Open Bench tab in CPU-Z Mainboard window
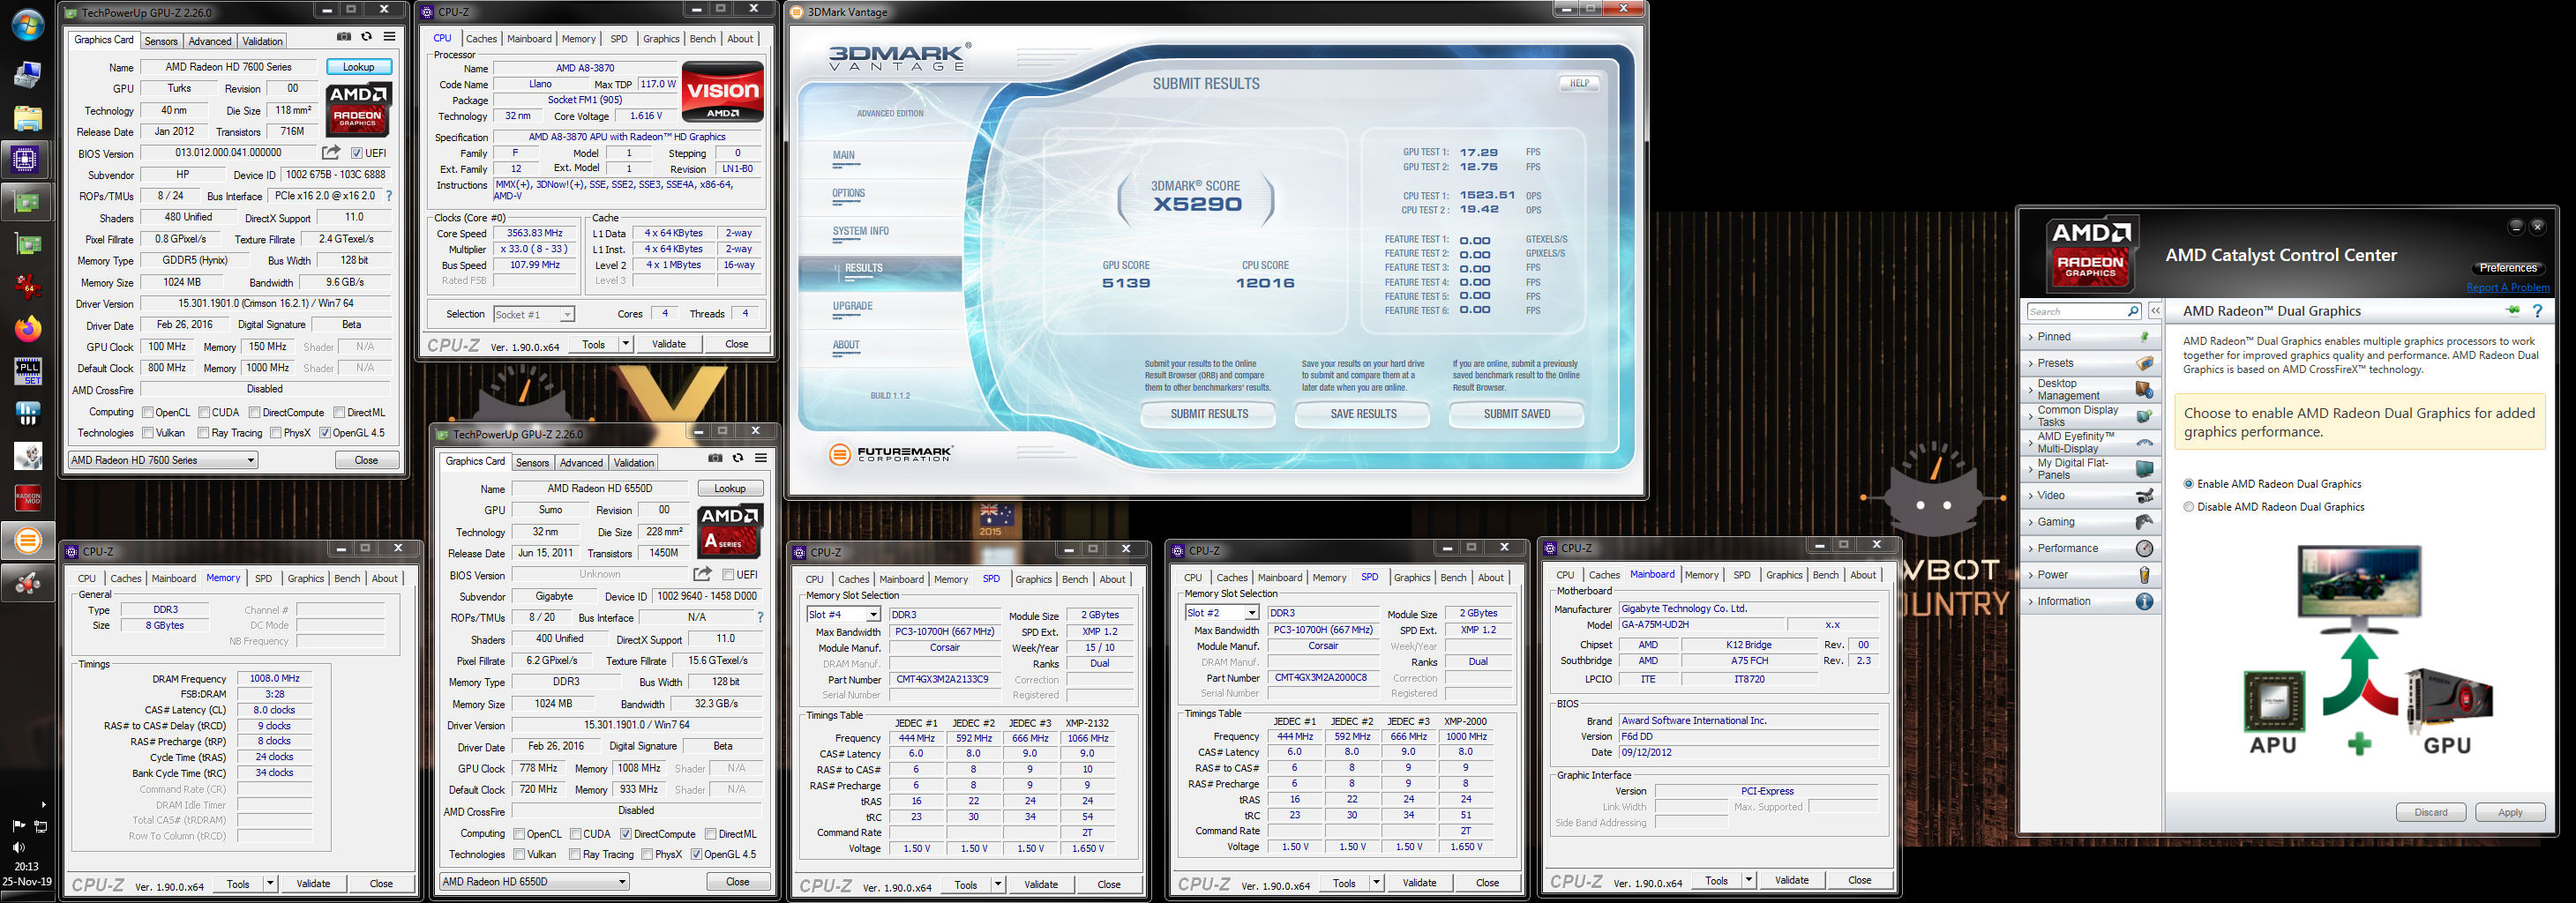This screenshot has height=903, width=2576. point(1826,575)
